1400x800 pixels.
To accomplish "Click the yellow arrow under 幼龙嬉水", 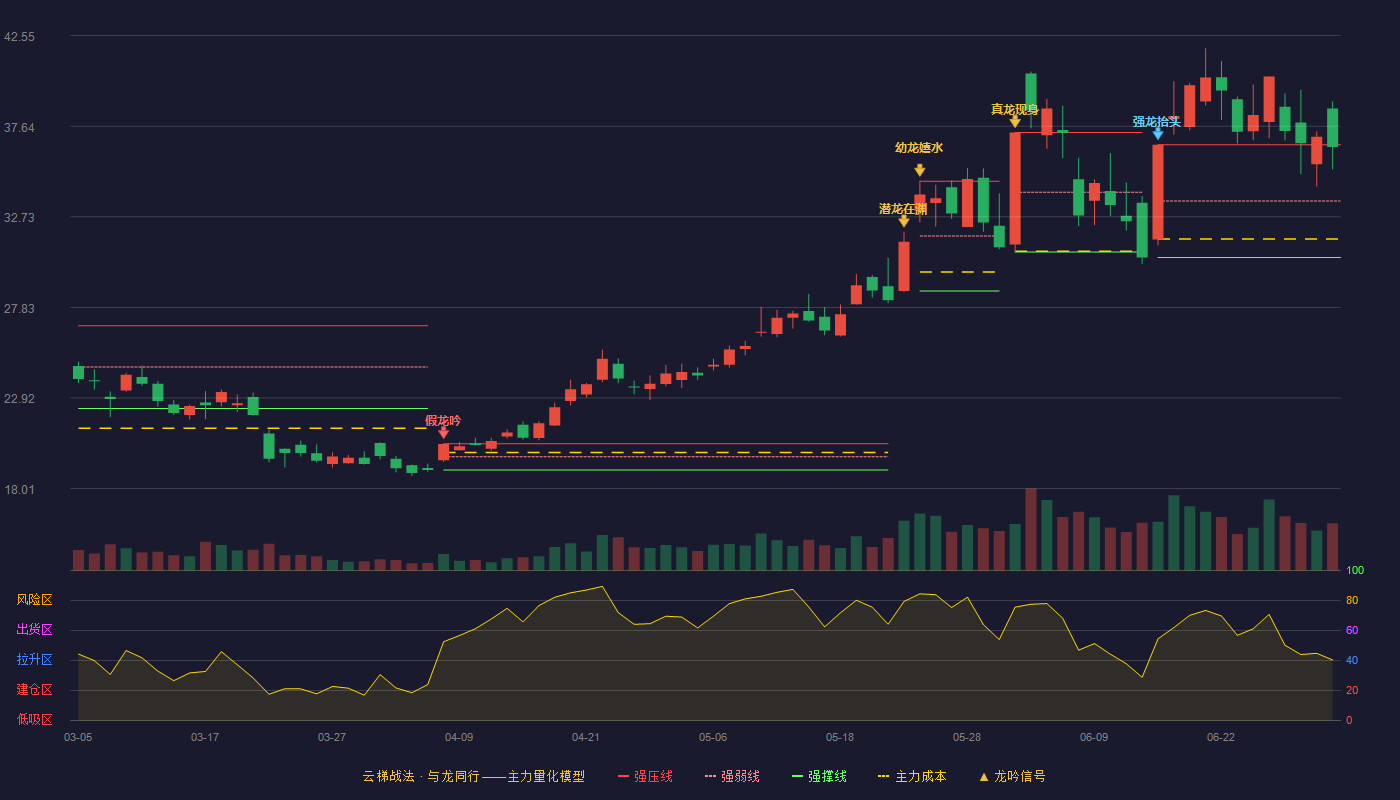I will 920,171.
